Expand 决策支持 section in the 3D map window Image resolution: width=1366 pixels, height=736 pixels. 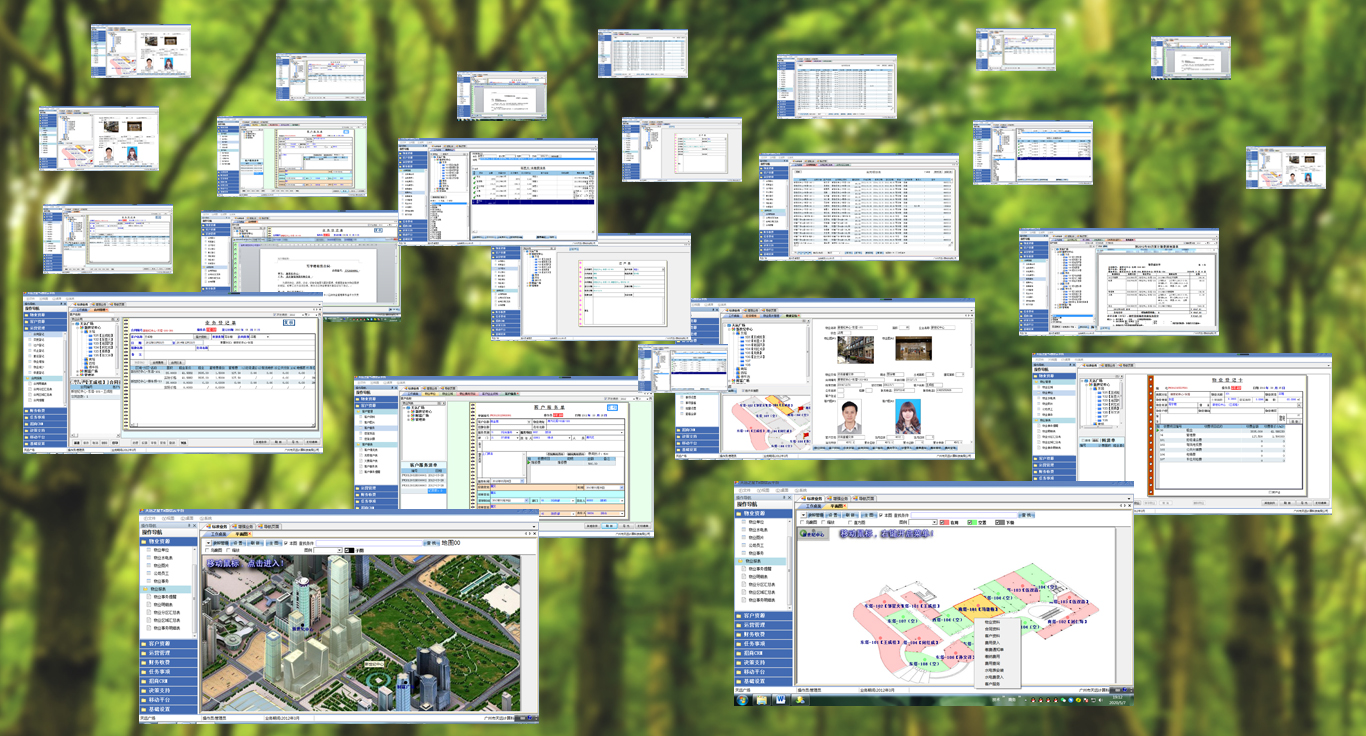pos(169,691)
